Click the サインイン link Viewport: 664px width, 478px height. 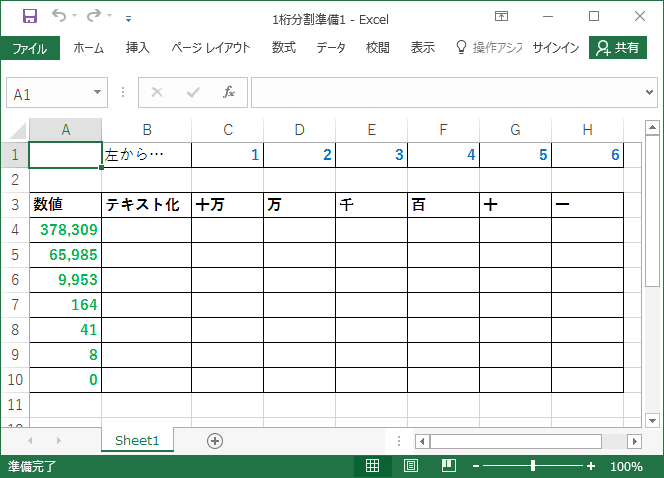coord(556,47)
